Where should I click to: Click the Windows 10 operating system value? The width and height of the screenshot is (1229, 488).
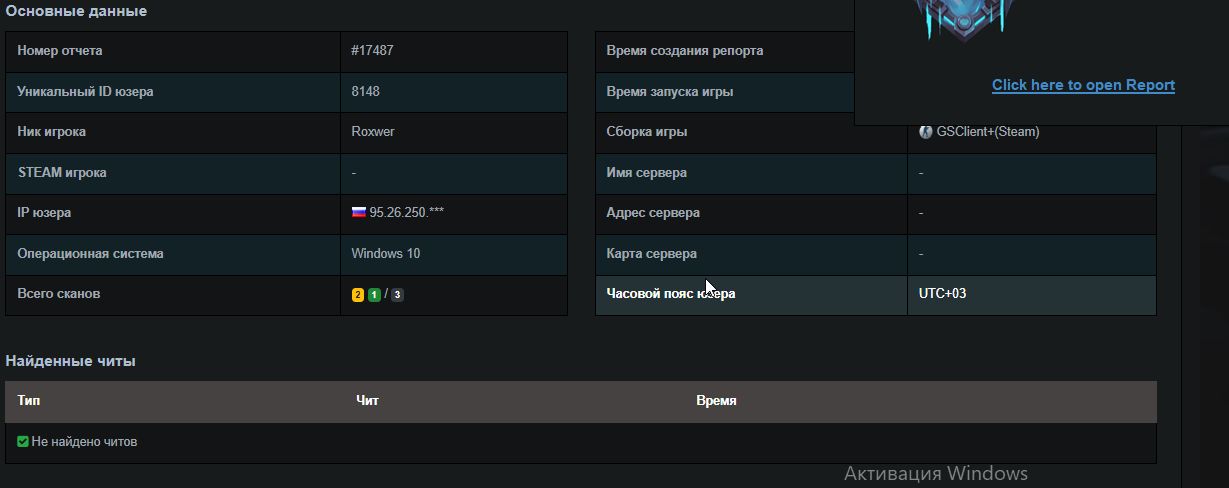click(386, 254)
